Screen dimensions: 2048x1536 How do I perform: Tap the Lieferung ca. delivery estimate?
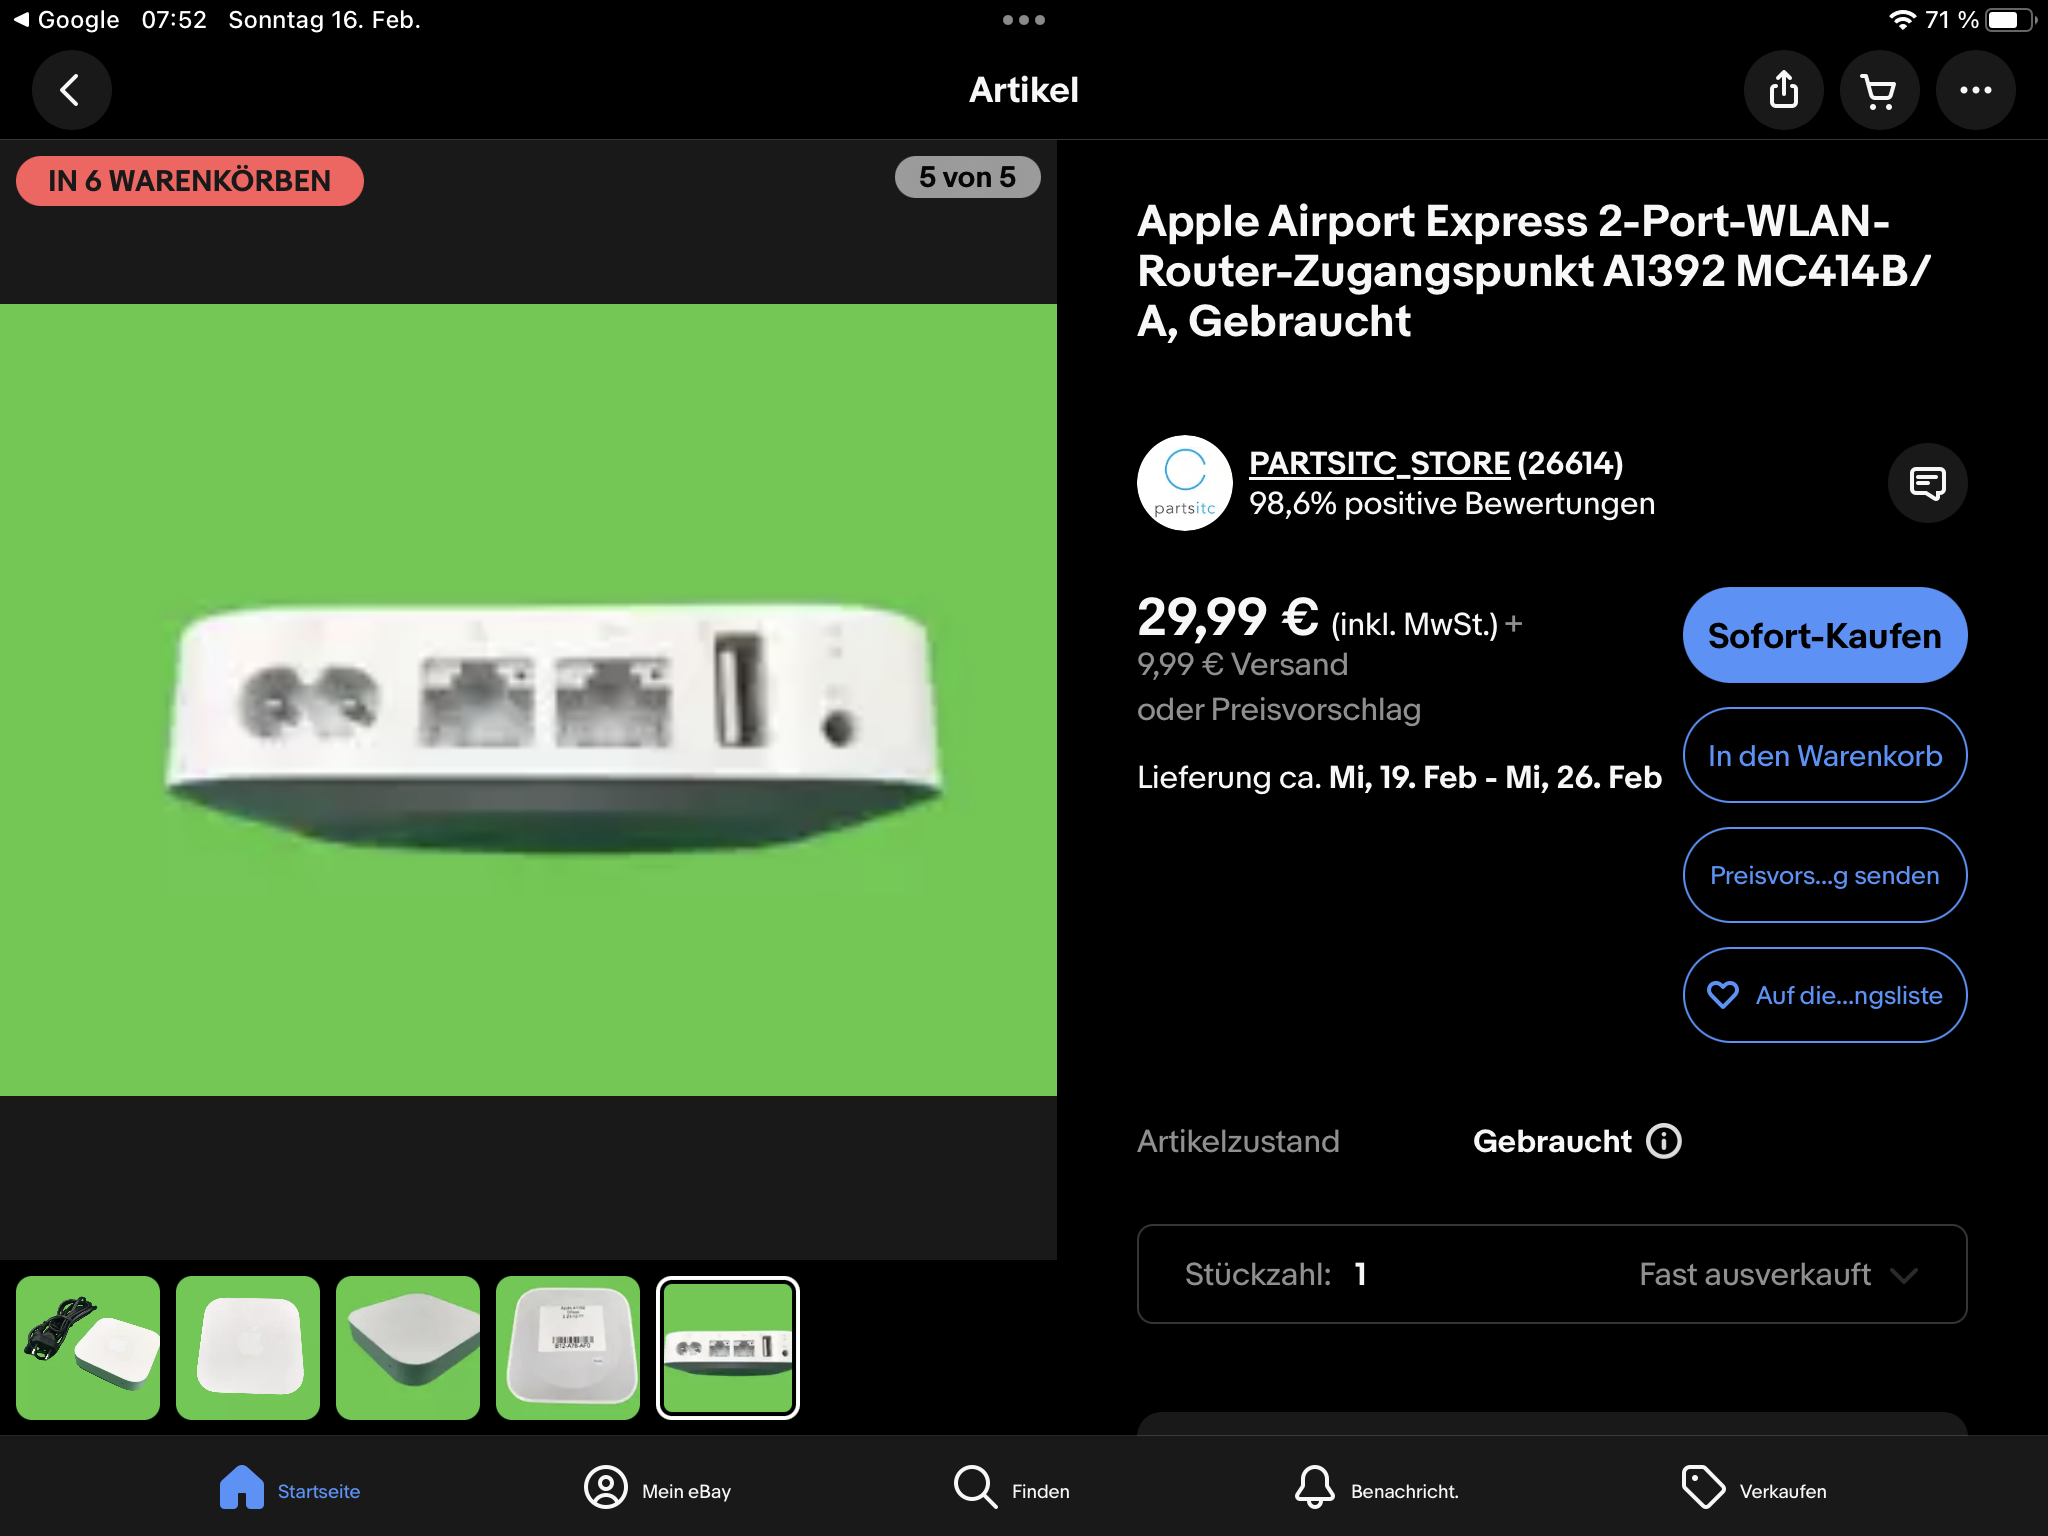pos(1399,777)
